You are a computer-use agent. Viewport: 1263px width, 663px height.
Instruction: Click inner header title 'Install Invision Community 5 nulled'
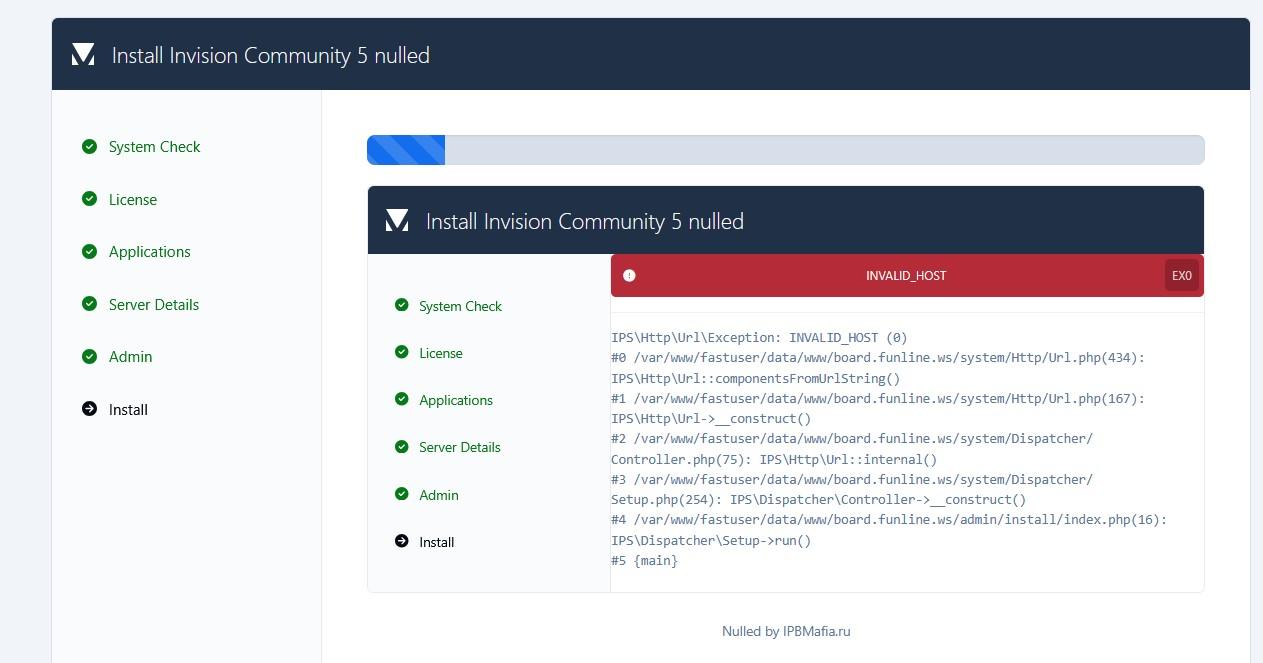[x=585, y=221]
